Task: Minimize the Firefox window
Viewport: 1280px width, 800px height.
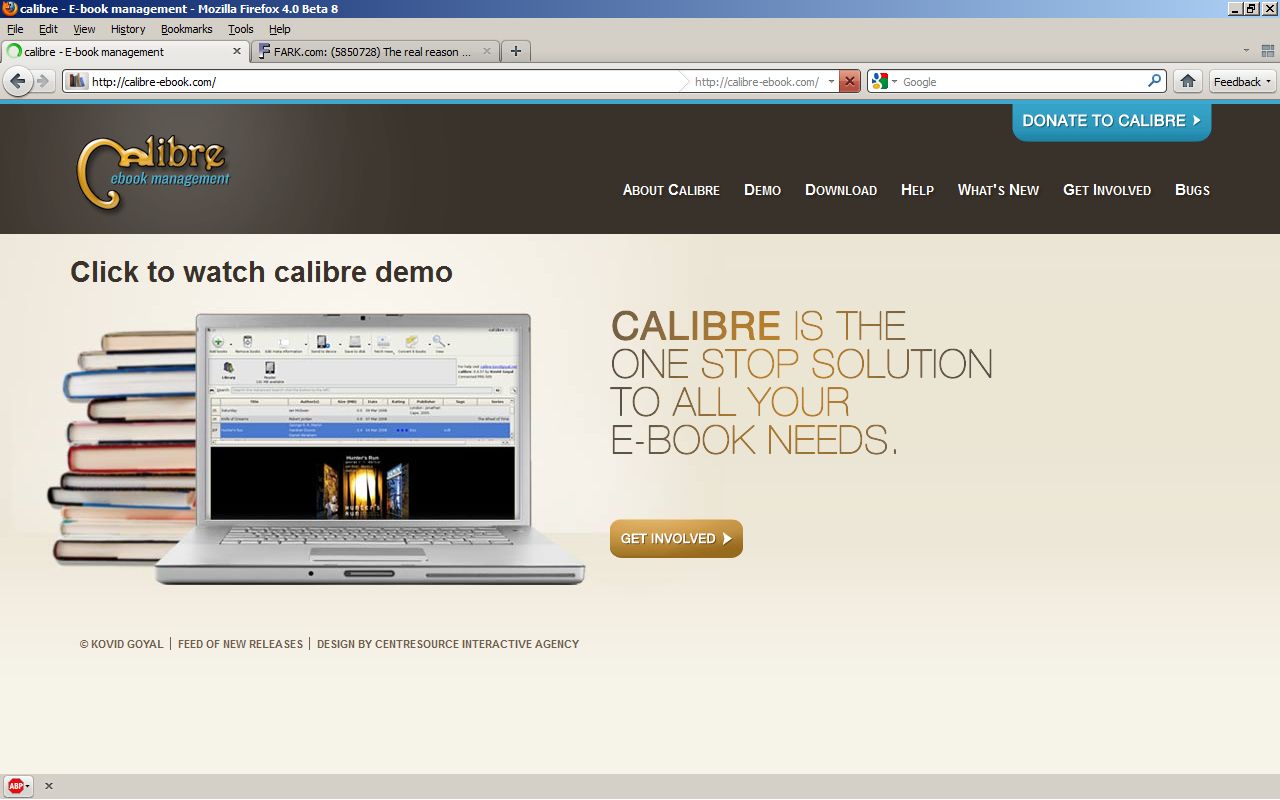Action: point(1234,8)
